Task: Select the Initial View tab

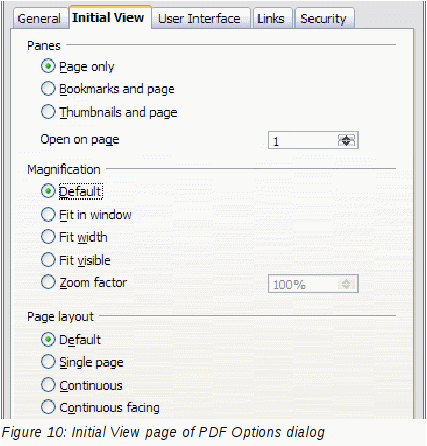Action: [x=110, y=17]
